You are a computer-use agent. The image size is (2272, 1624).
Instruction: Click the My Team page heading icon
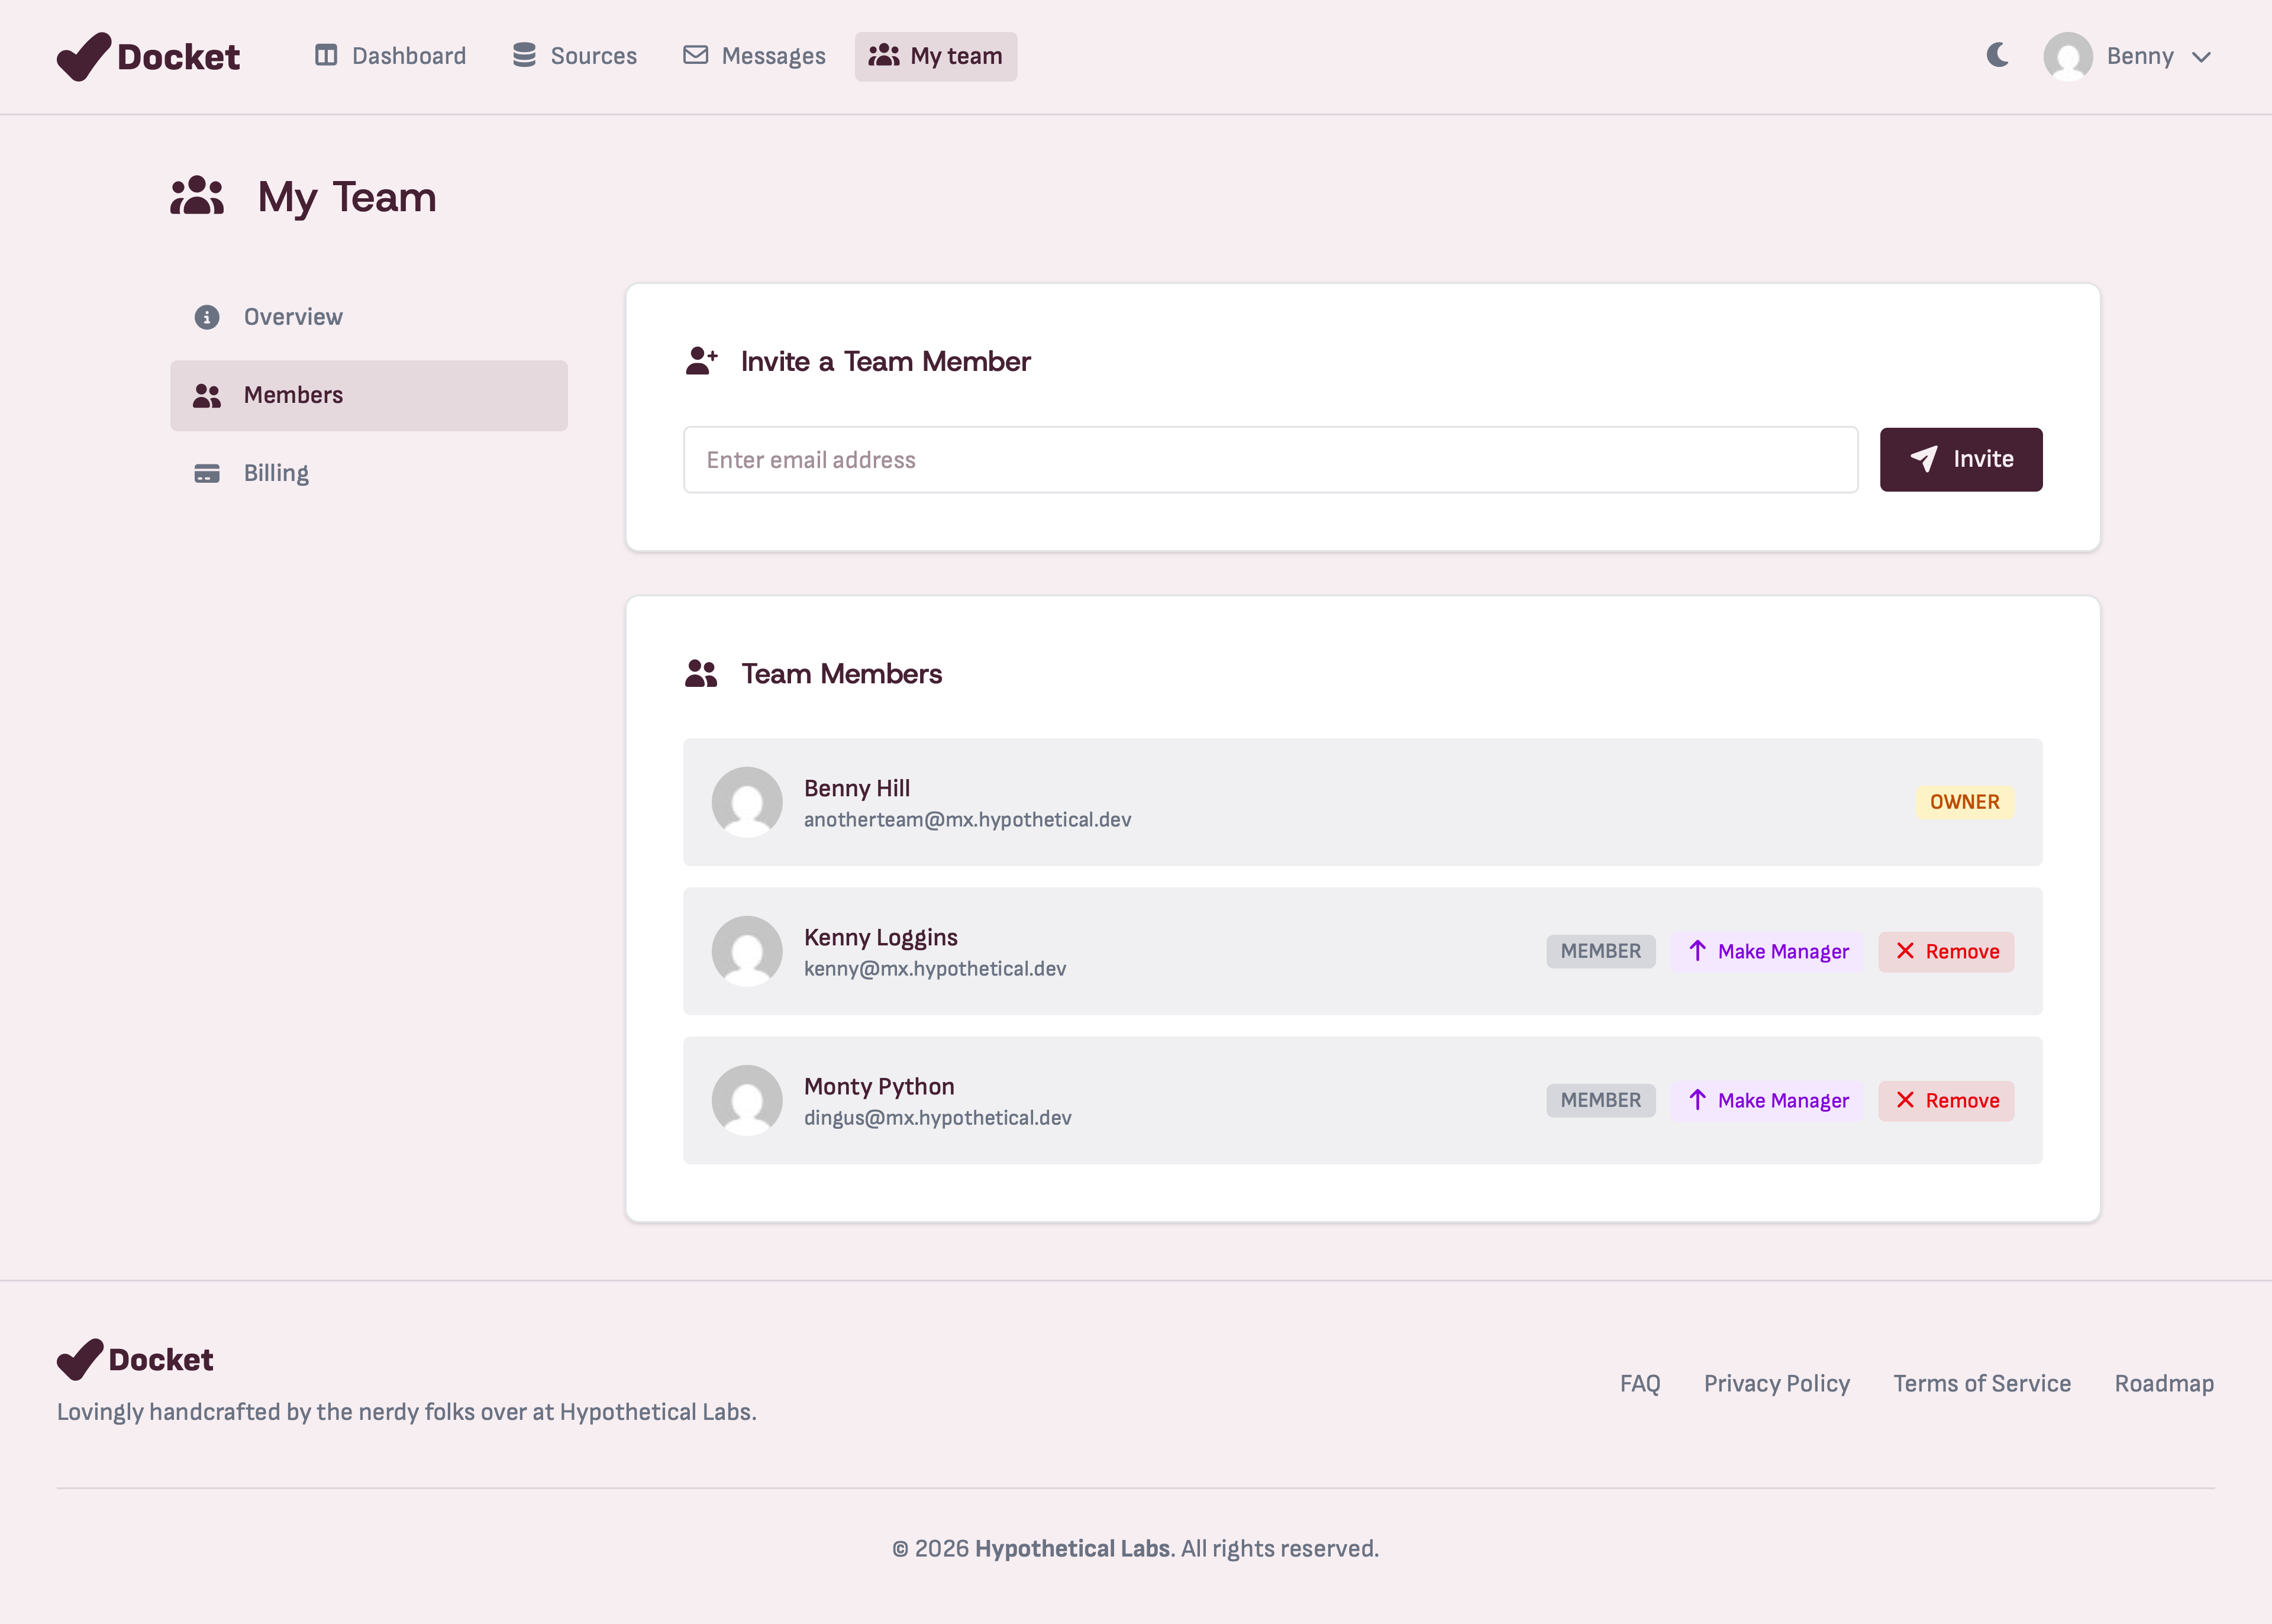197,196
